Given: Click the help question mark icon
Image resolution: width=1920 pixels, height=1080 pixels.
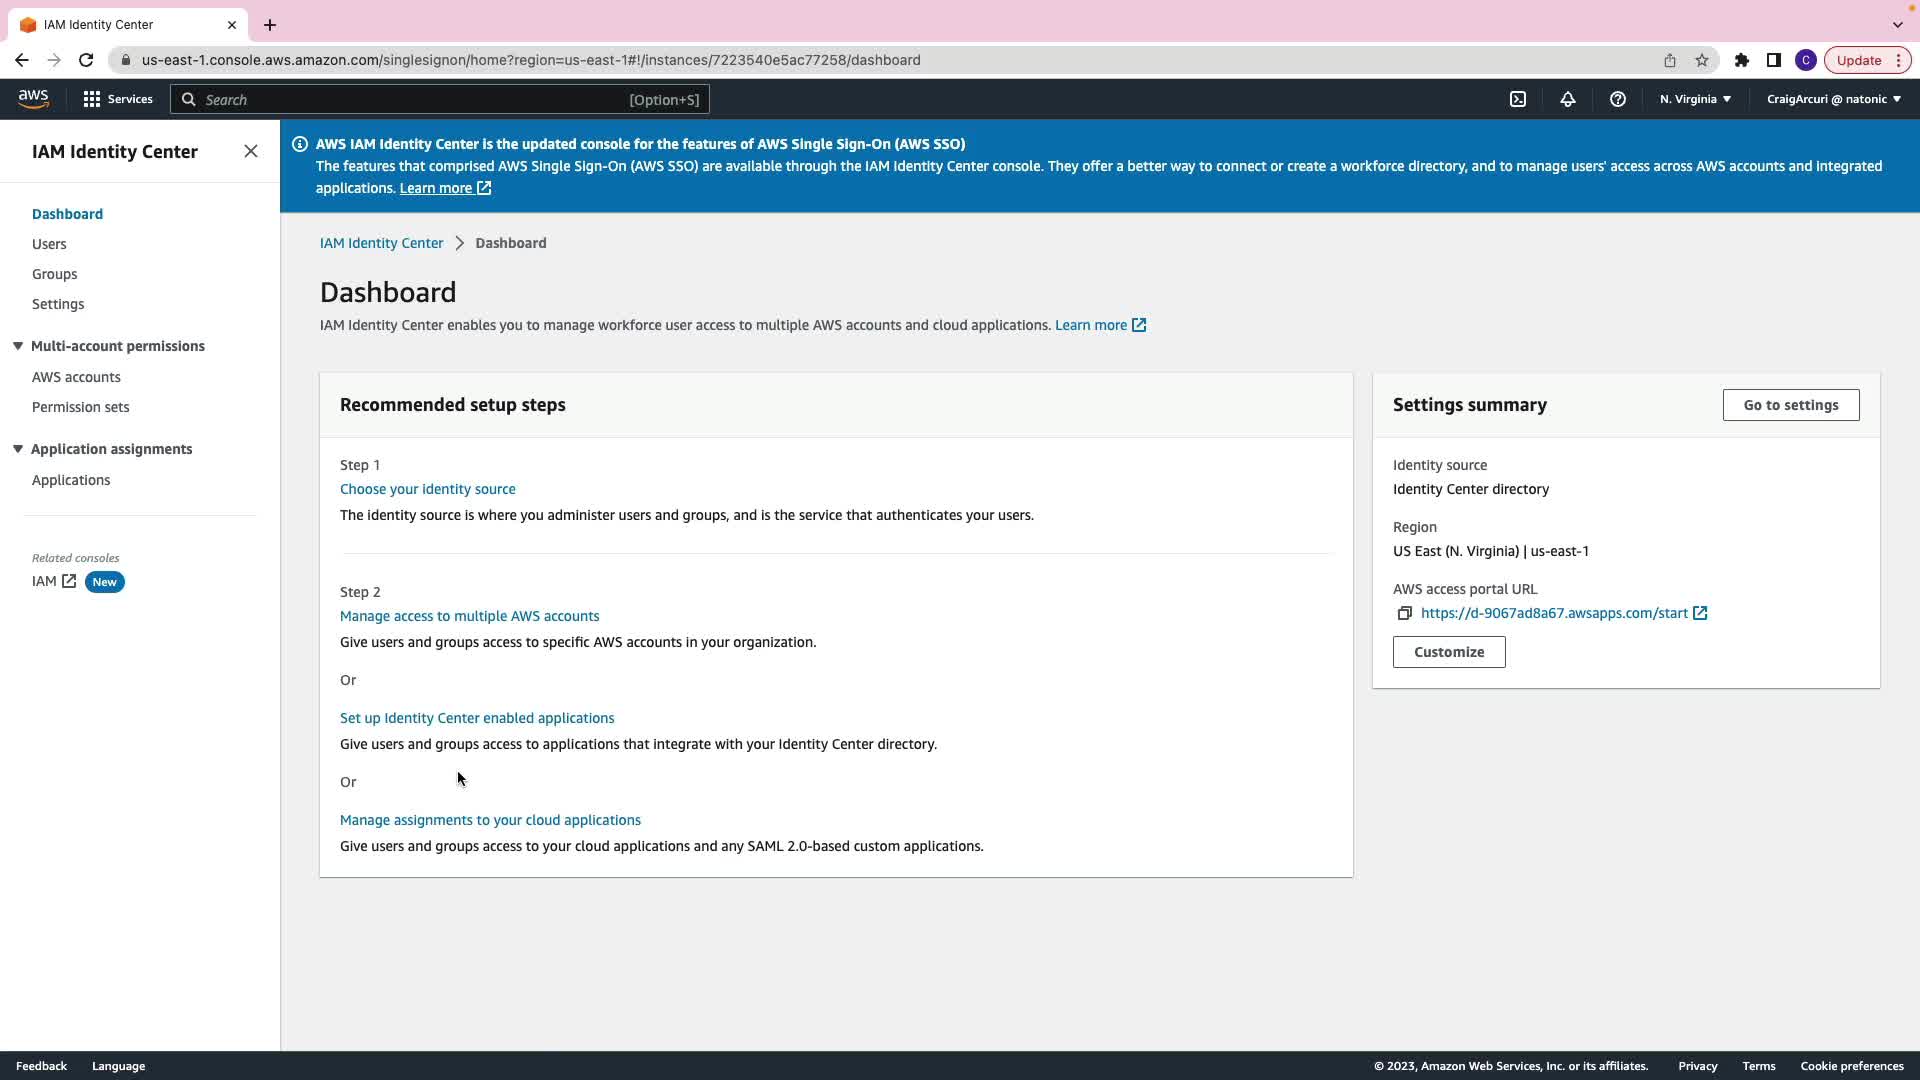Looking at the screenshot, I should coord(1617,99).
